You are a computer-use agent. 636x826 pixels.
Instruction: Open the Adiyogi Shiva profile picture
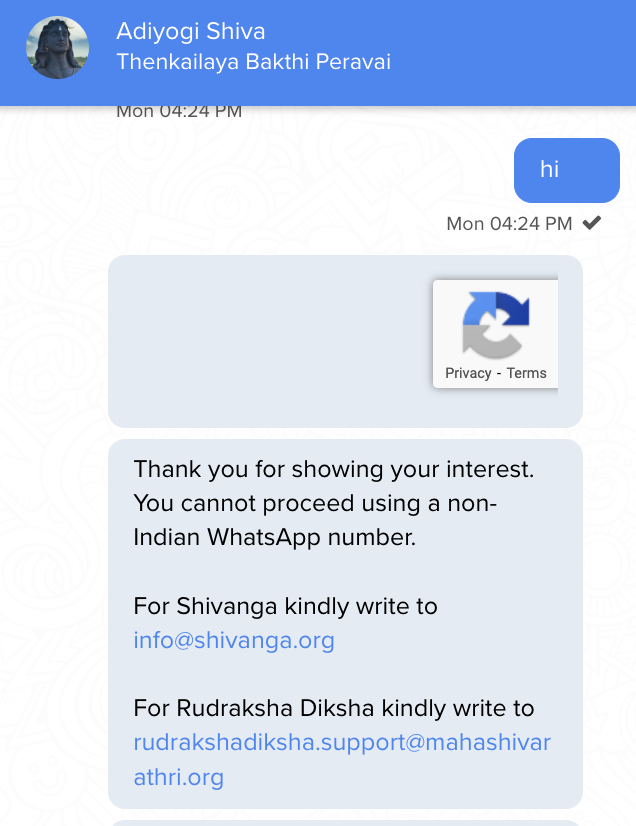[x=57, y=47]
